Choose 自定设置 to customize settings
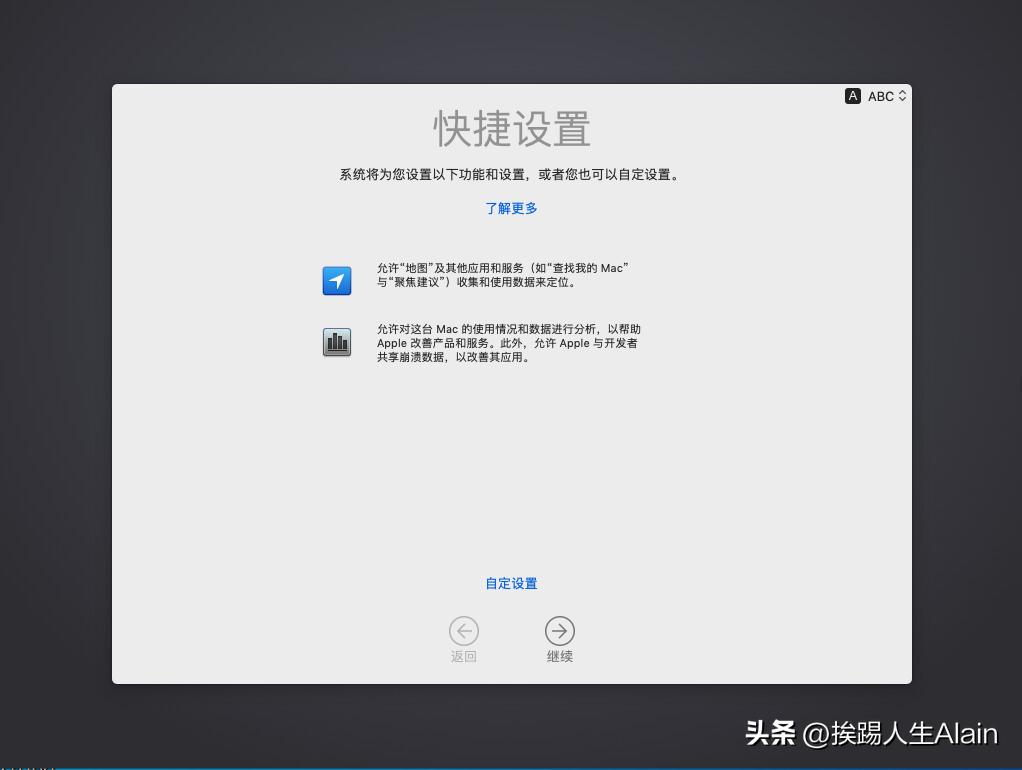Screen dimensions: 1022x770 [511, 583]
